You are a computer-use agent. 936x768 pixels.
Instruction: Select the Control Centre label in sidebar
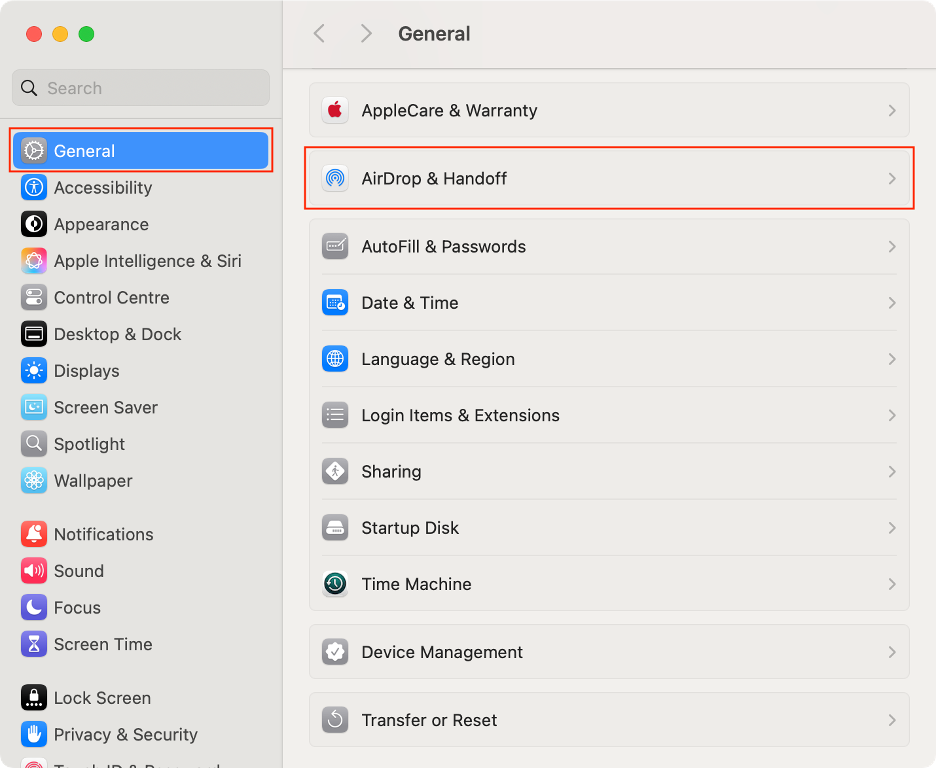(x=112, y=297)
